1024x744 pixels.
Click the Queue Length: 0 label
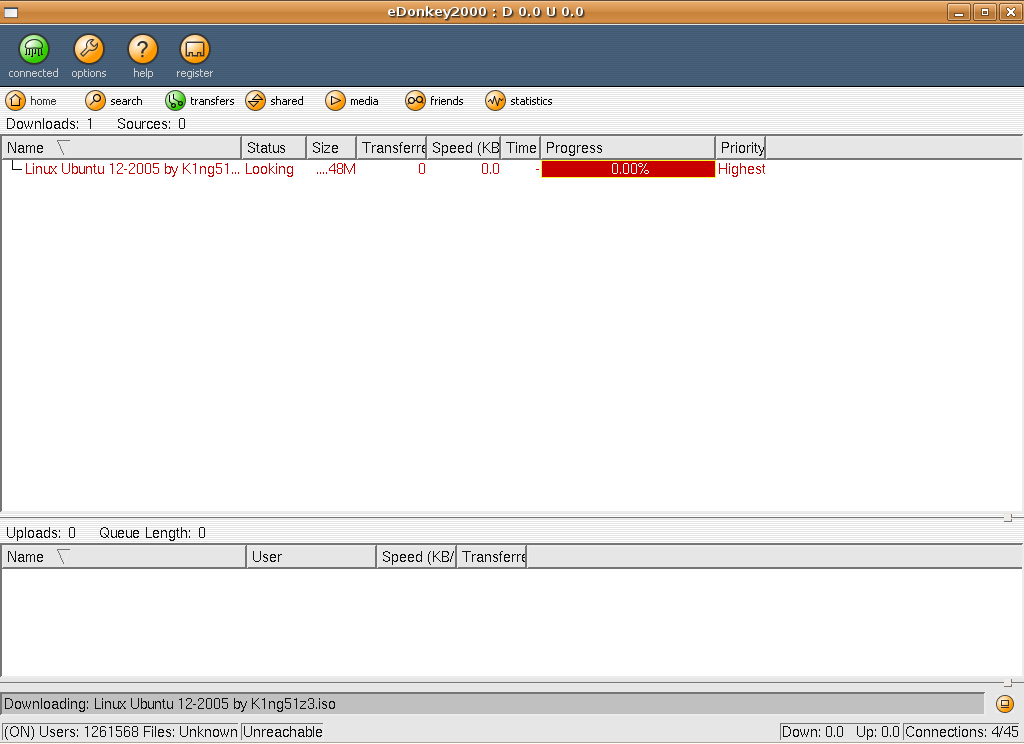pyautogui.click(x=152, y=533)
